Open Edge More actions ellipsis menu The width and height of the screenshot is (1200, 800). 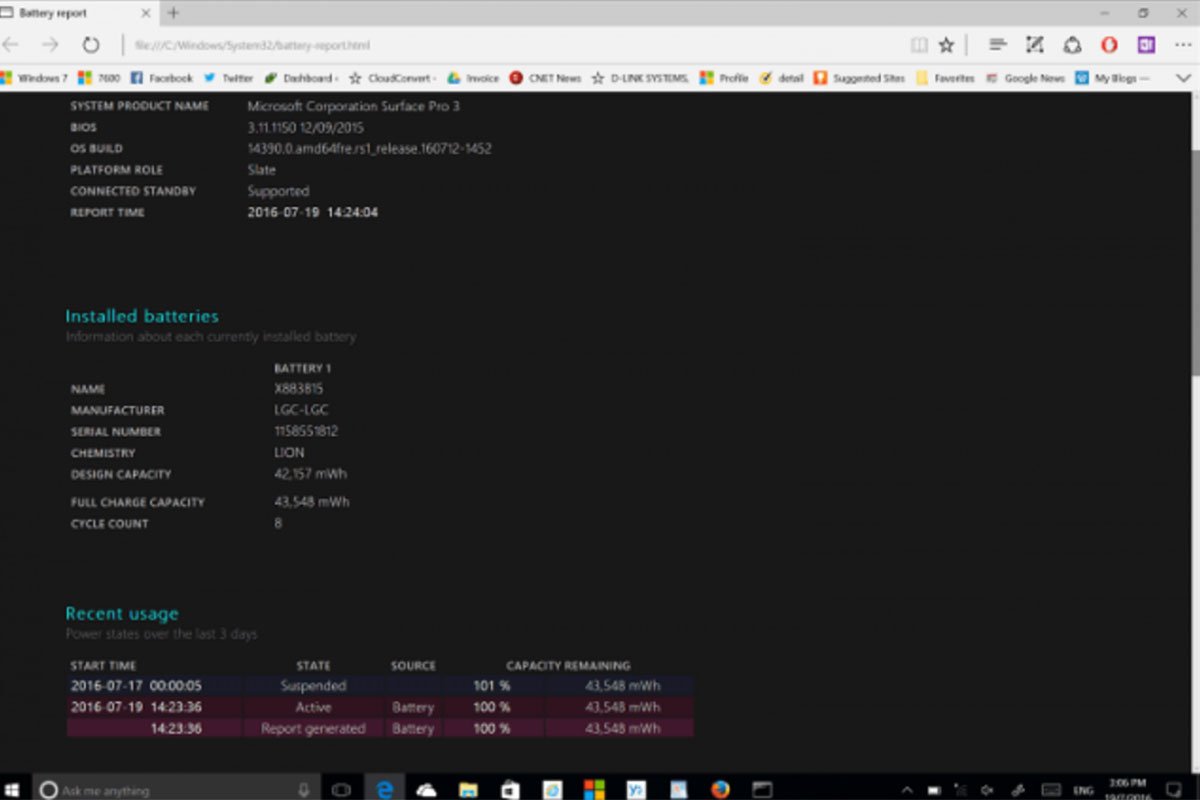1183,45
